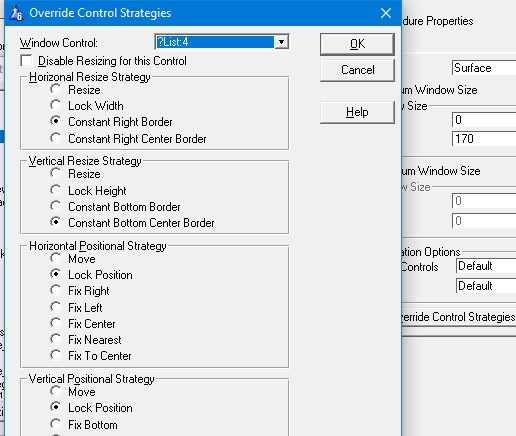Image resolution: width=516 pixels, height=436 pixels.
Task: Pick Fix Bottom vertical positional strategy
Action: 56,425
